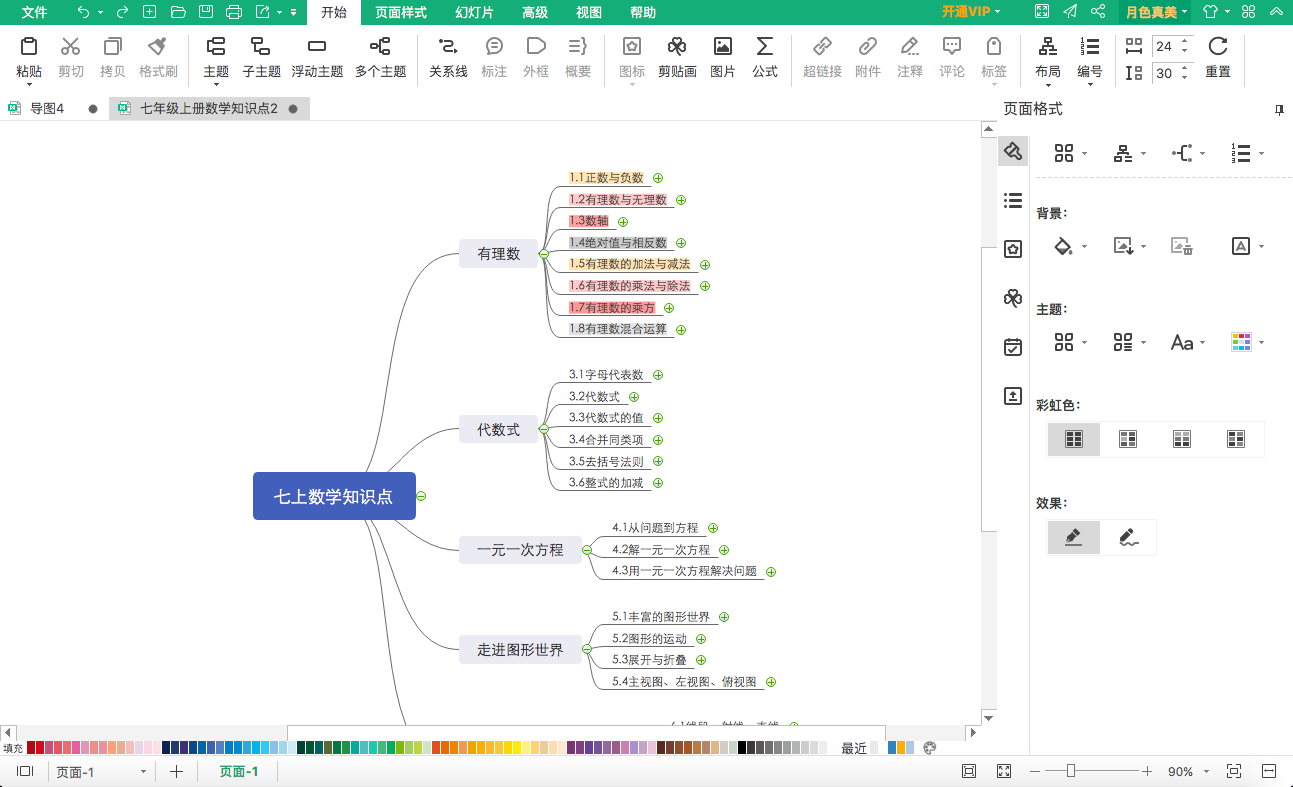This screenshot has height=787, width=1293.
Task: Add a new page with plus button
Action: (x=176, y=771)
